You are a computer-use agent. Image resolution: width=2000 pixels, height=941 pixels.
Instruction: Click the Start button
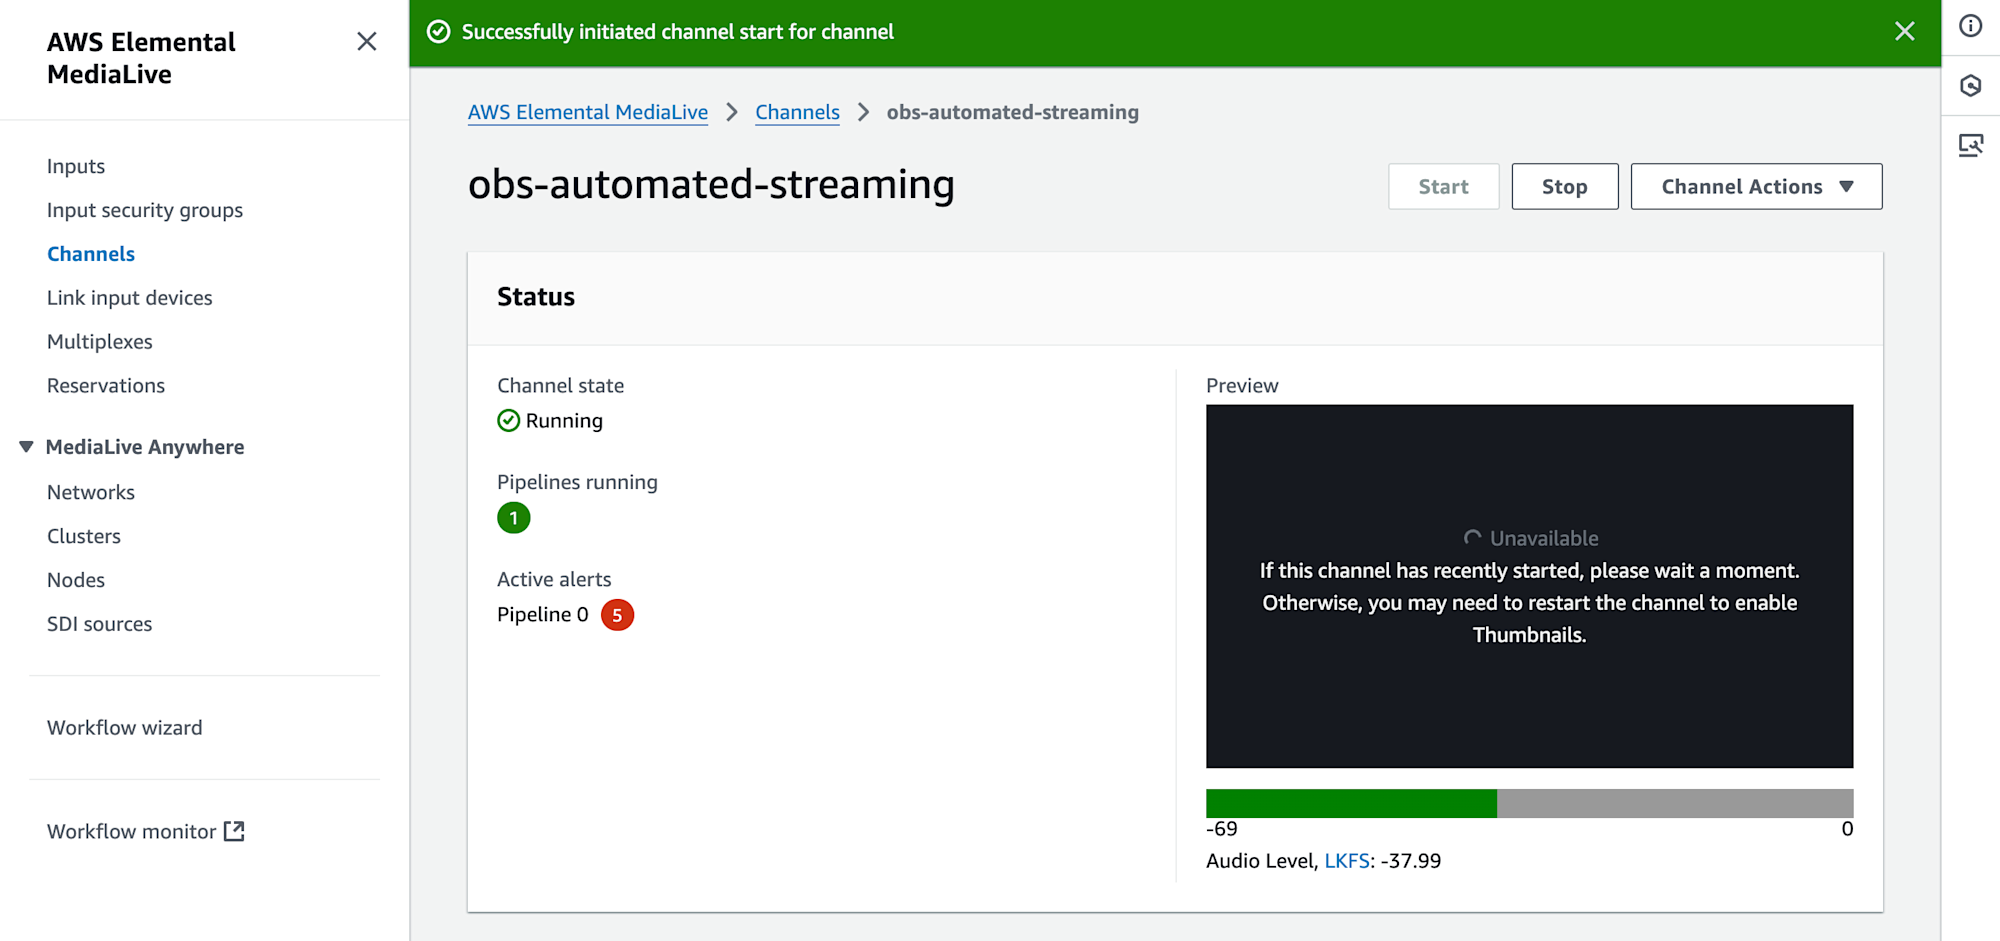pyautogui.click(x=1443, y=187)
